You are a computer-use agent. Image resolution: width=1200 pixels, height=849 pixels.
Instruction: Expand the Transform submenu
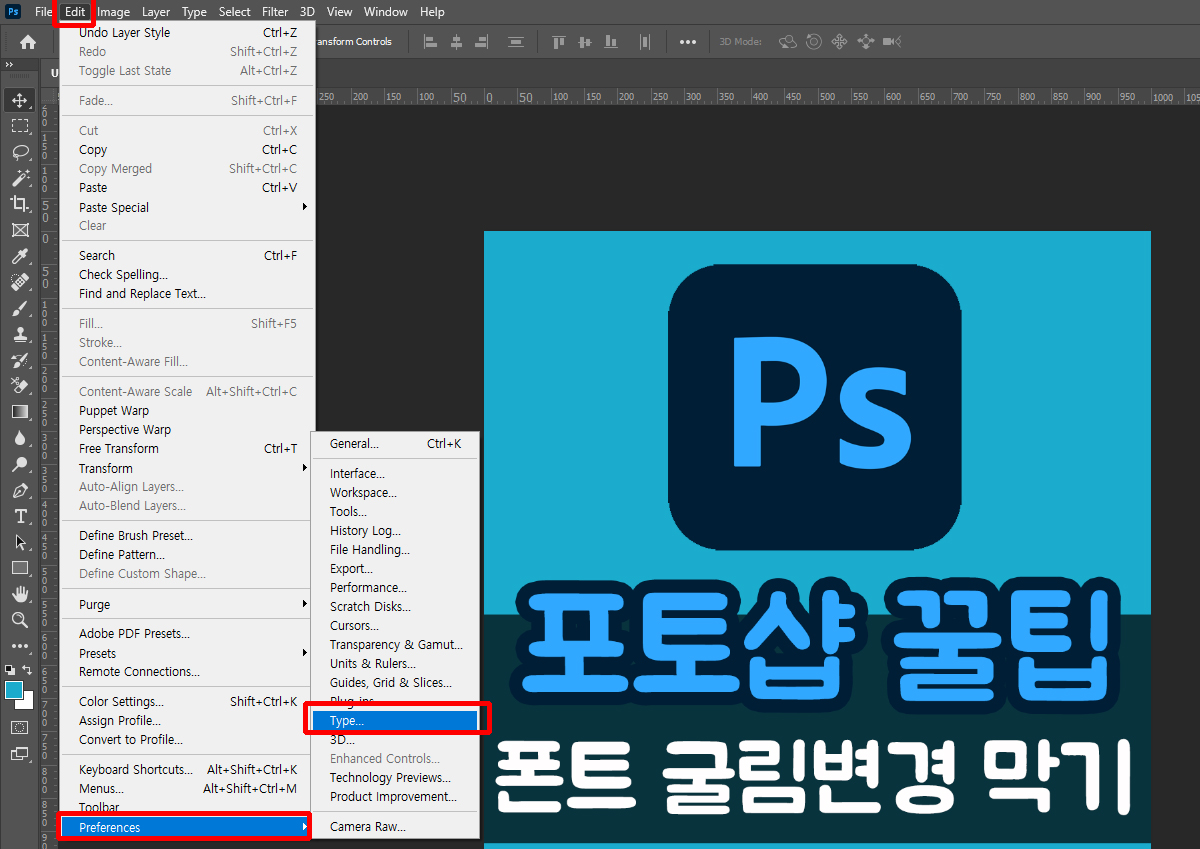coord(188,468)
